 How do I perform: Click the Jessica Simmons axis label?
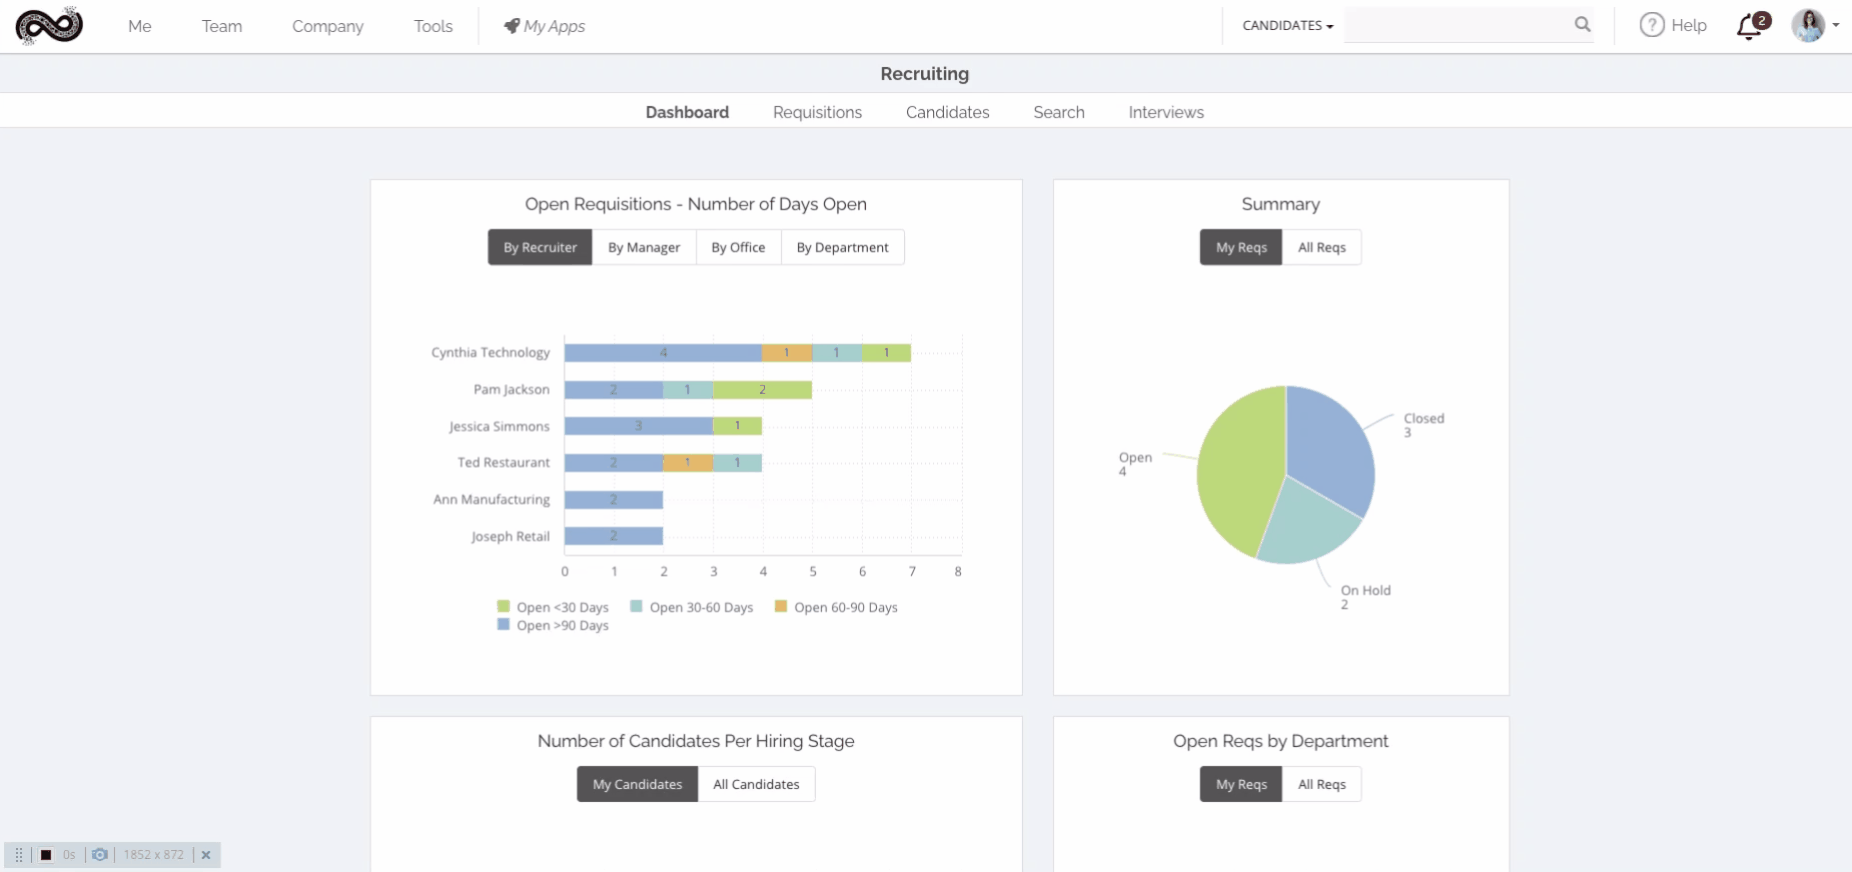[499, 426]
